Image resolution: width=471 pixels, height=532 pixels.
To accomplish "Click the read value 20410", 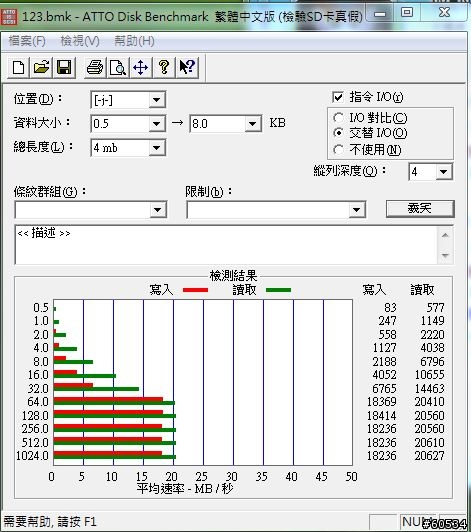I will click(x=429, y=402).
